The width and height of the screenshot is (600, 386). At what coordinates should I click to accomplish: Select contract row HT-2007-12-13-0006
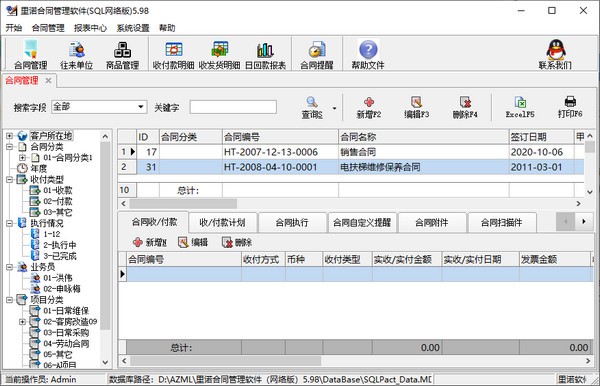click(350, 152)
